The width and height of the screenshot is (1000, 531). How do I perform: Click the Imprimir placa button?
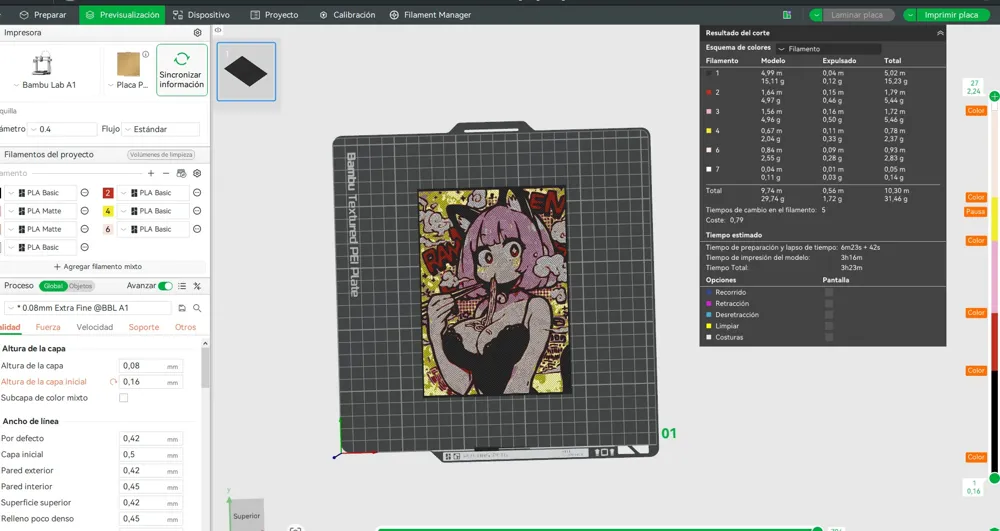tap(951, 15)
